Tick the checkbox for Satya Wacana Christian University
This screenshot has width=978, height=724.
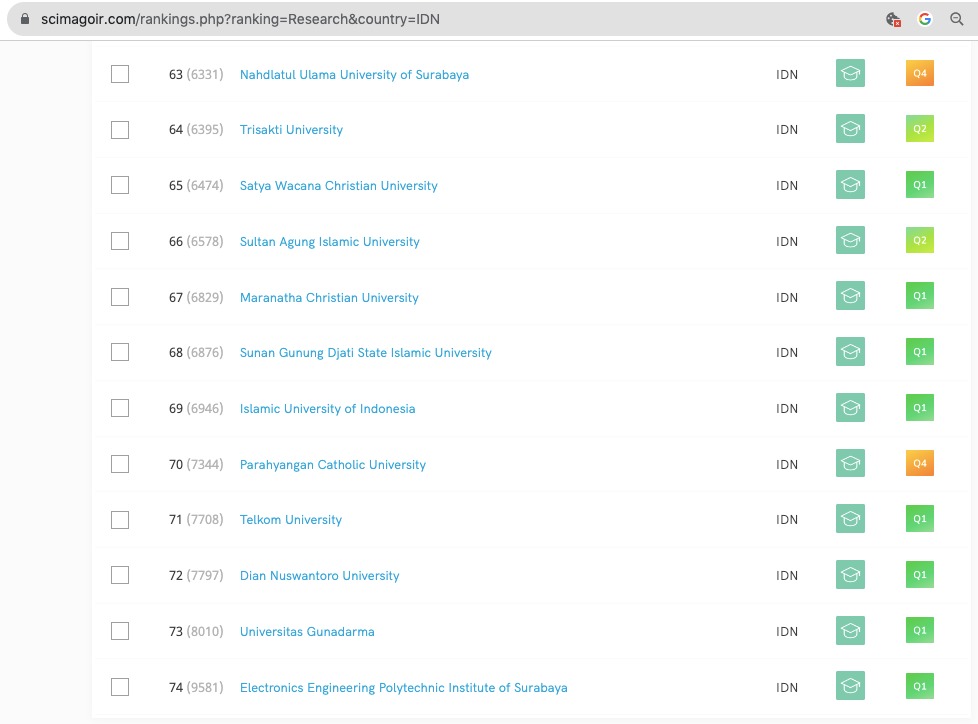tap(120, 185)
